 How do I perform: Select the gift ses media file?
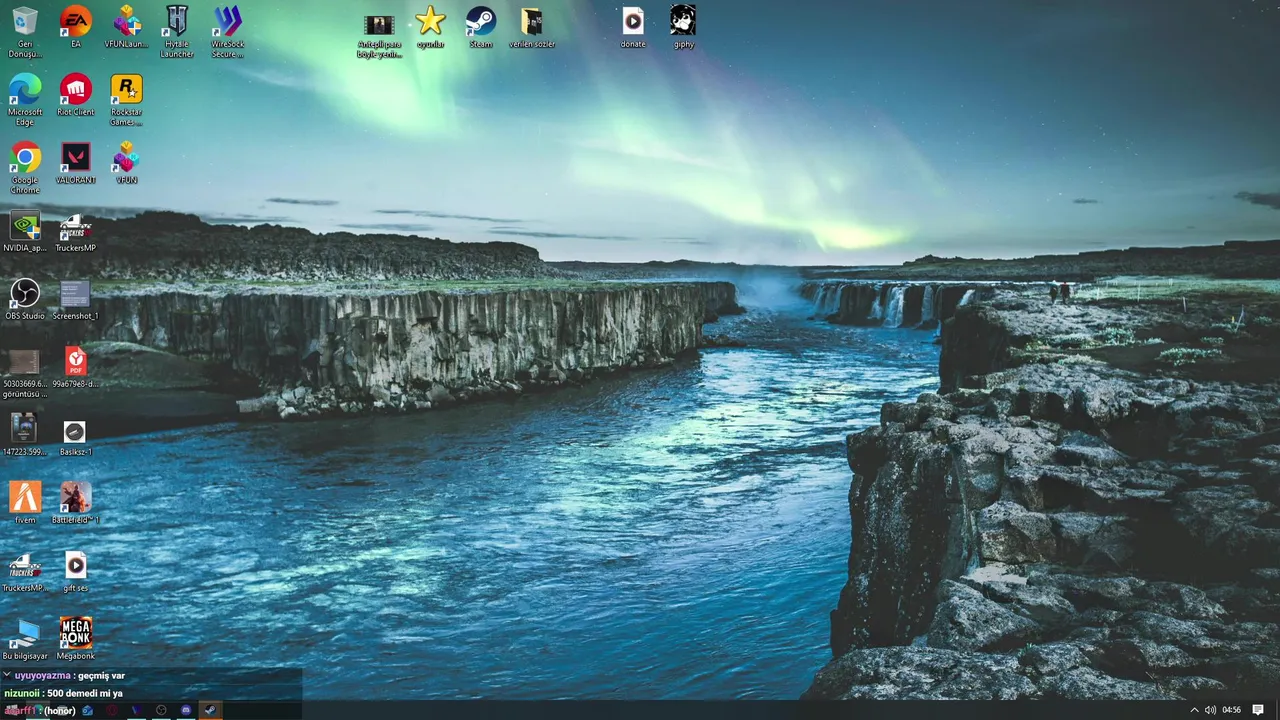(x=75, y=571)
